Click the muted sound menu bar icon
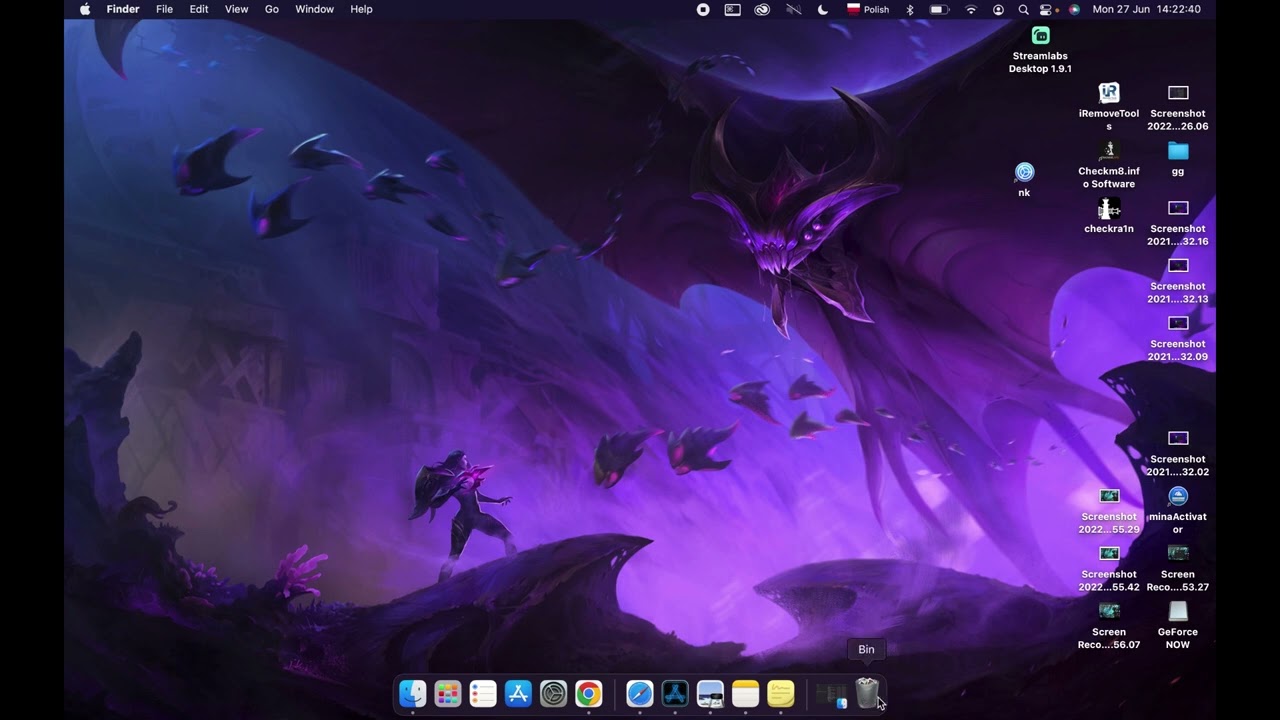 point(794,9)
